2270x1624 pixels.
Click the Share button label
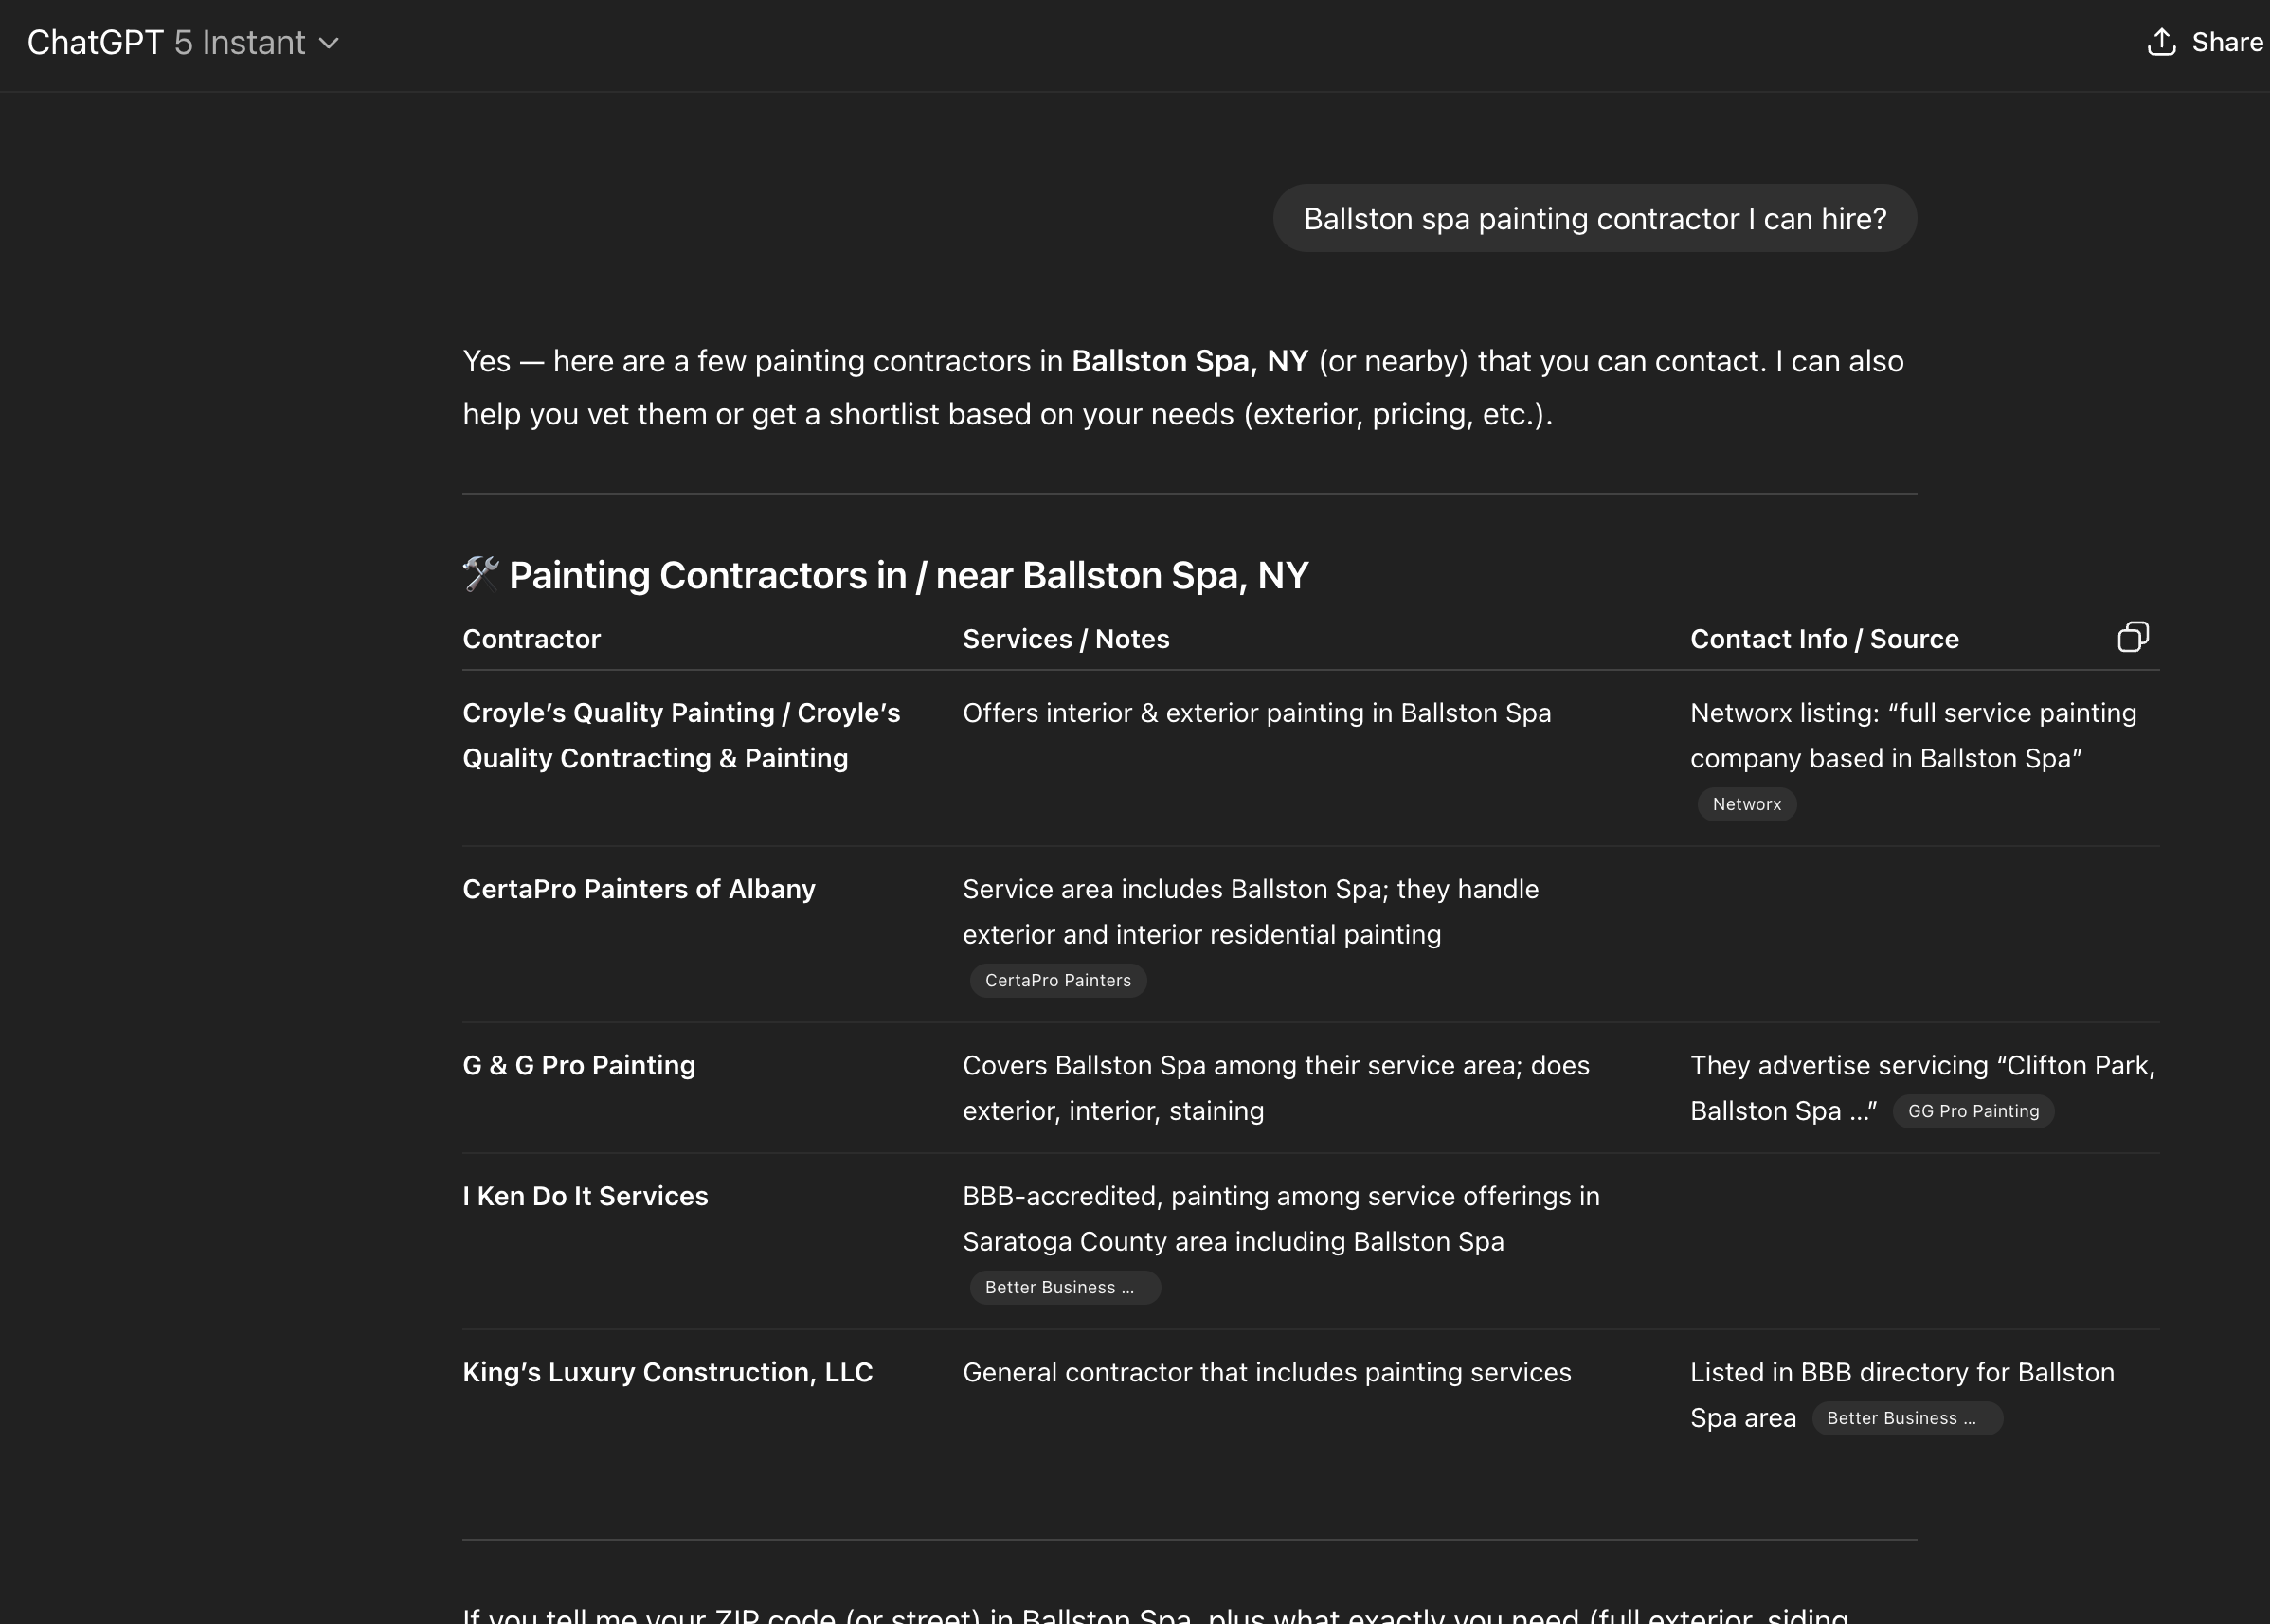(x=2227, y=42)
